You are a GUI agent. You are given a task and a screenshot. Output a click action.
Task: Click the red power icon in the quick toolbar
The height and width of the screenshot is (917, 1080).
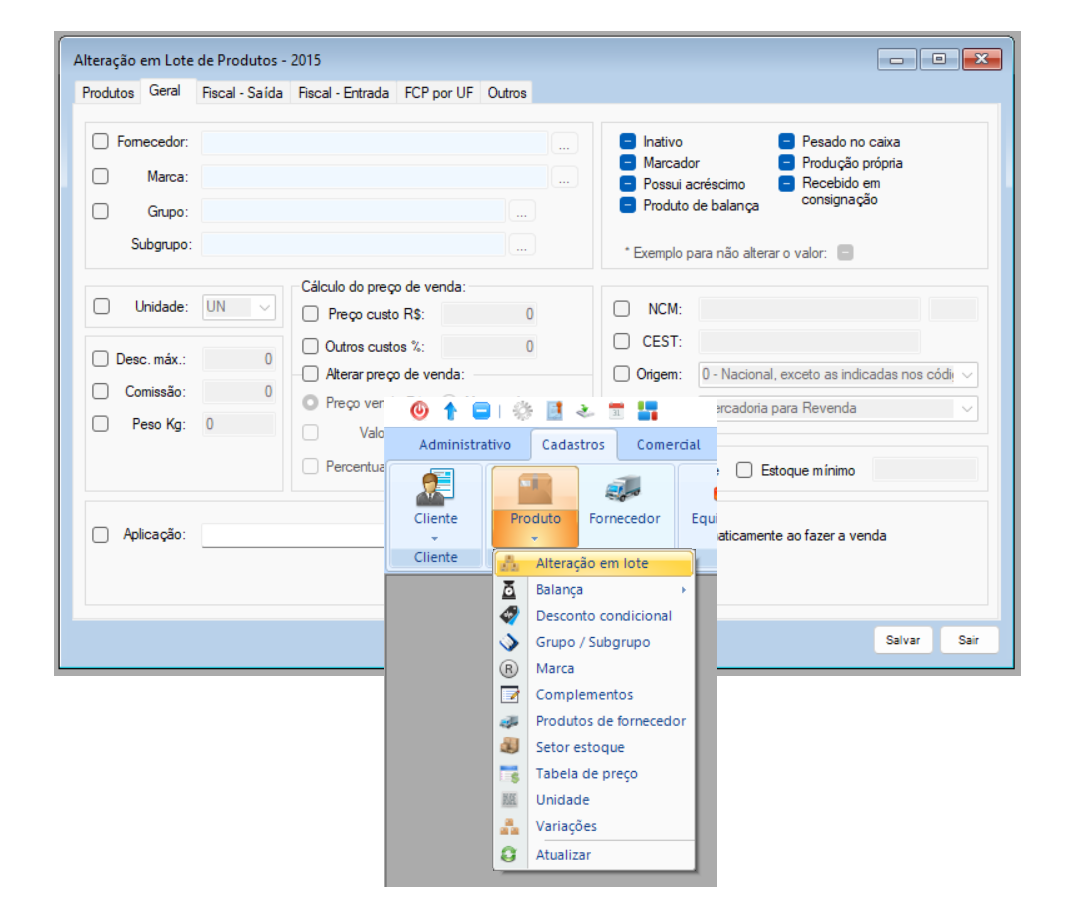420,411
